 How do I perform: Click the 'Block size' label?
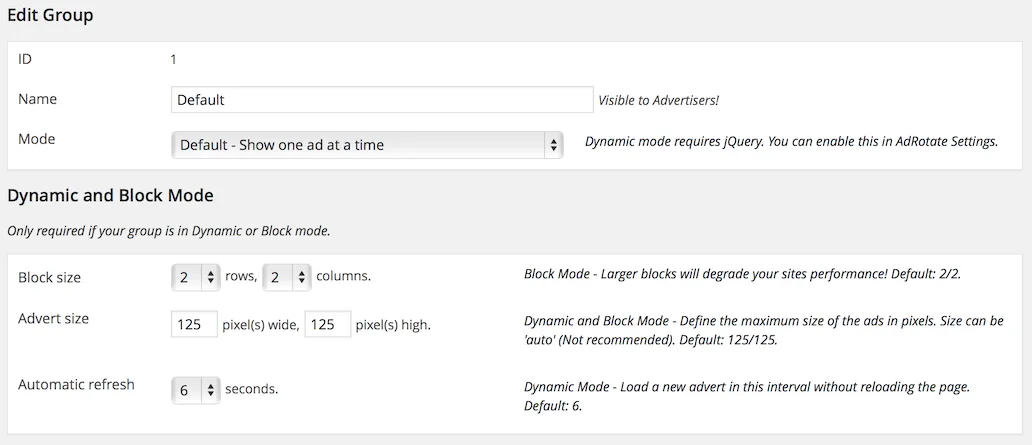coord(49,278)
